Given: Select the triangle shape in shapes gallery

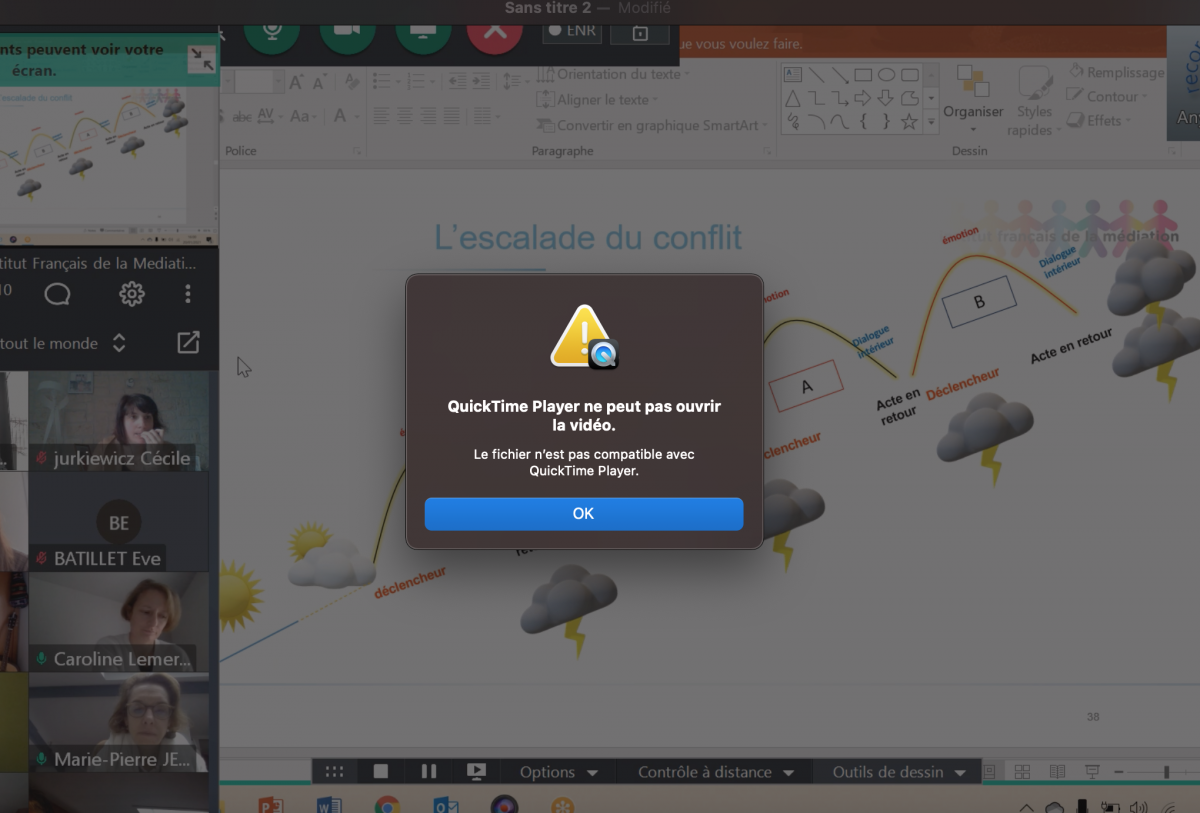Looking at the screenshot, I should coord(793,98).
